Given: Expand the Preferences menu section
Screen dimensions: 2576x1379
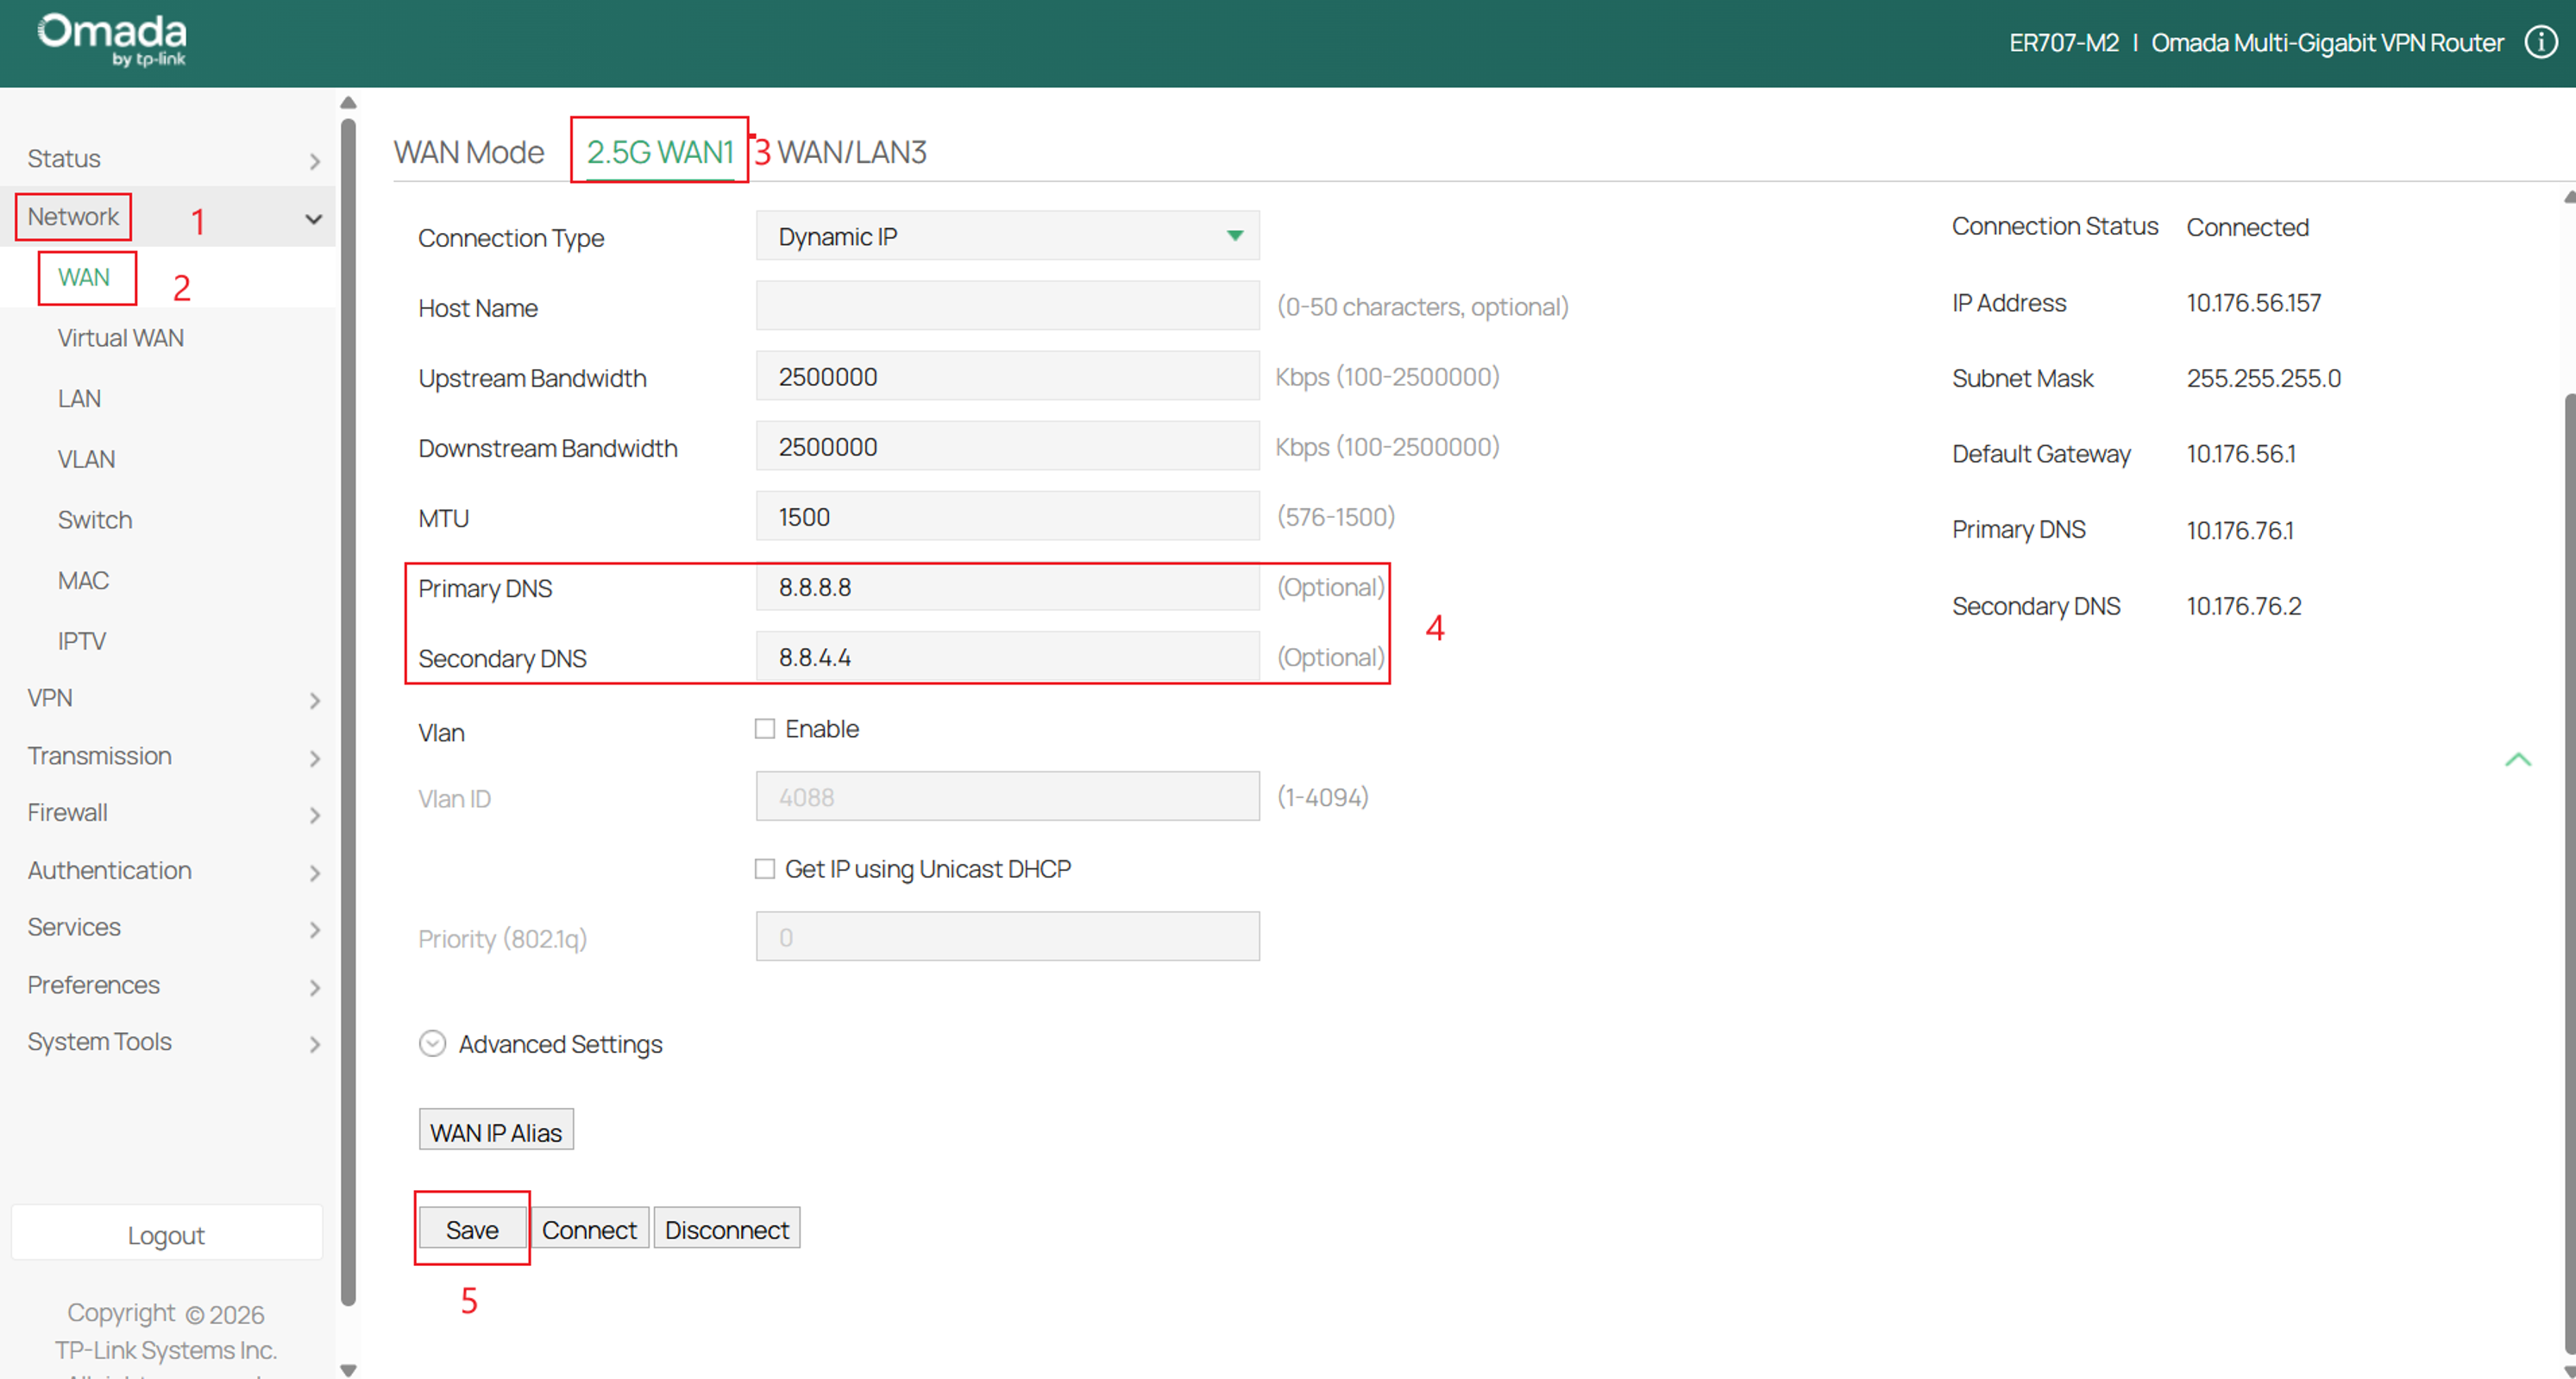Looking at the screenshot, I should tap(168, 986).
